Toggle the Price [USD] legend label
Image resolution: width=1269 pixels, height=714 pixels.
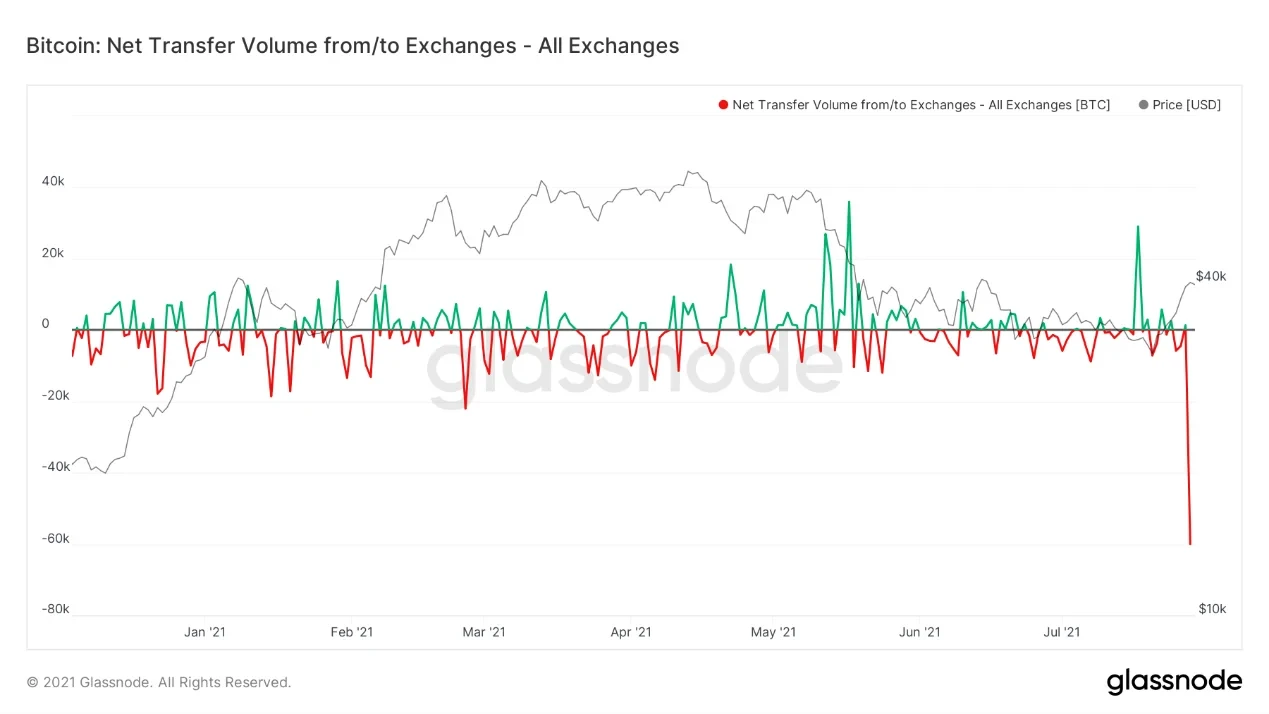pyautogui.click(x=1186, y=105)
